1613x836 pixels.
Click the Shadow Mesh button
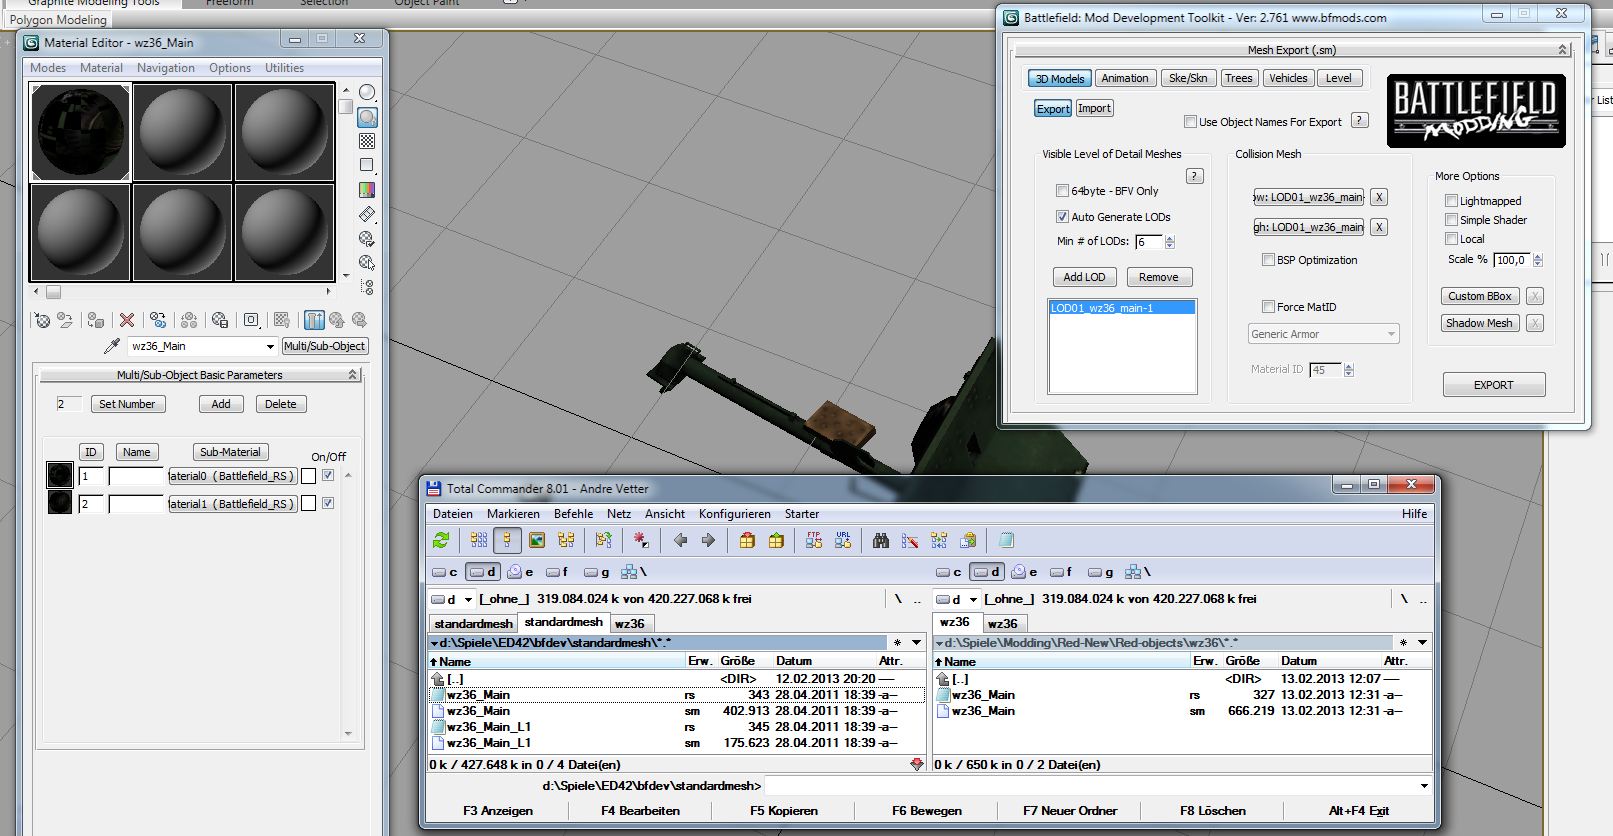[1480, 323]
